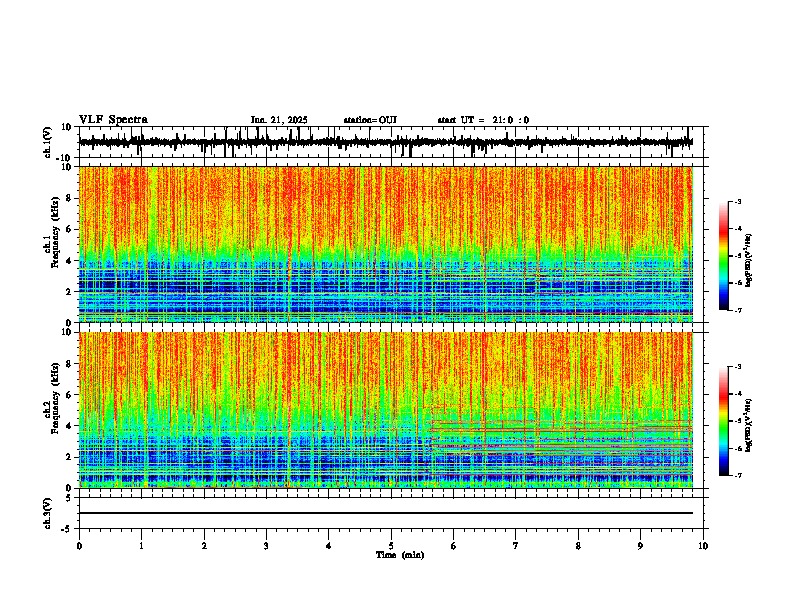The width and height of the screenshot is (792, 612).
Task: Select the date text "Jan. 21, 2025"
Action: coord(279,120)
